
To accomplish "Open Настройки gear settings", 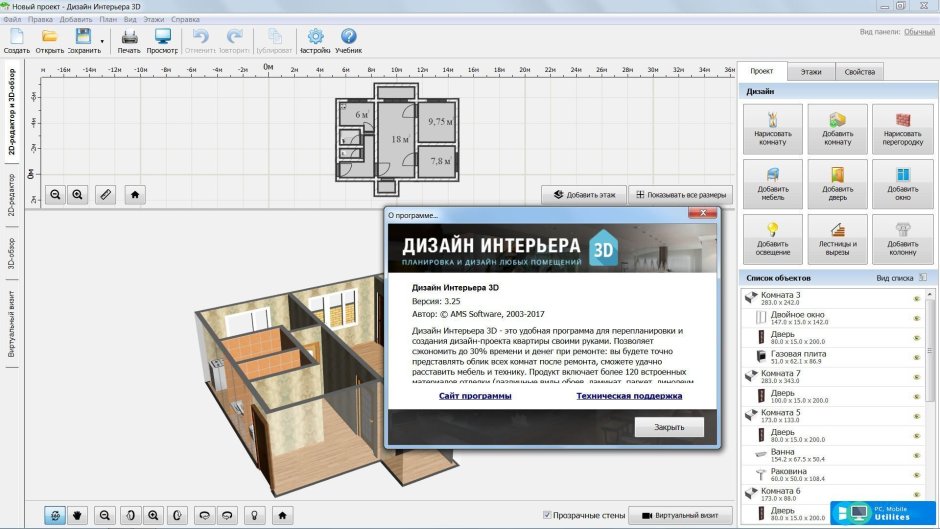I will tap(315, 37).
